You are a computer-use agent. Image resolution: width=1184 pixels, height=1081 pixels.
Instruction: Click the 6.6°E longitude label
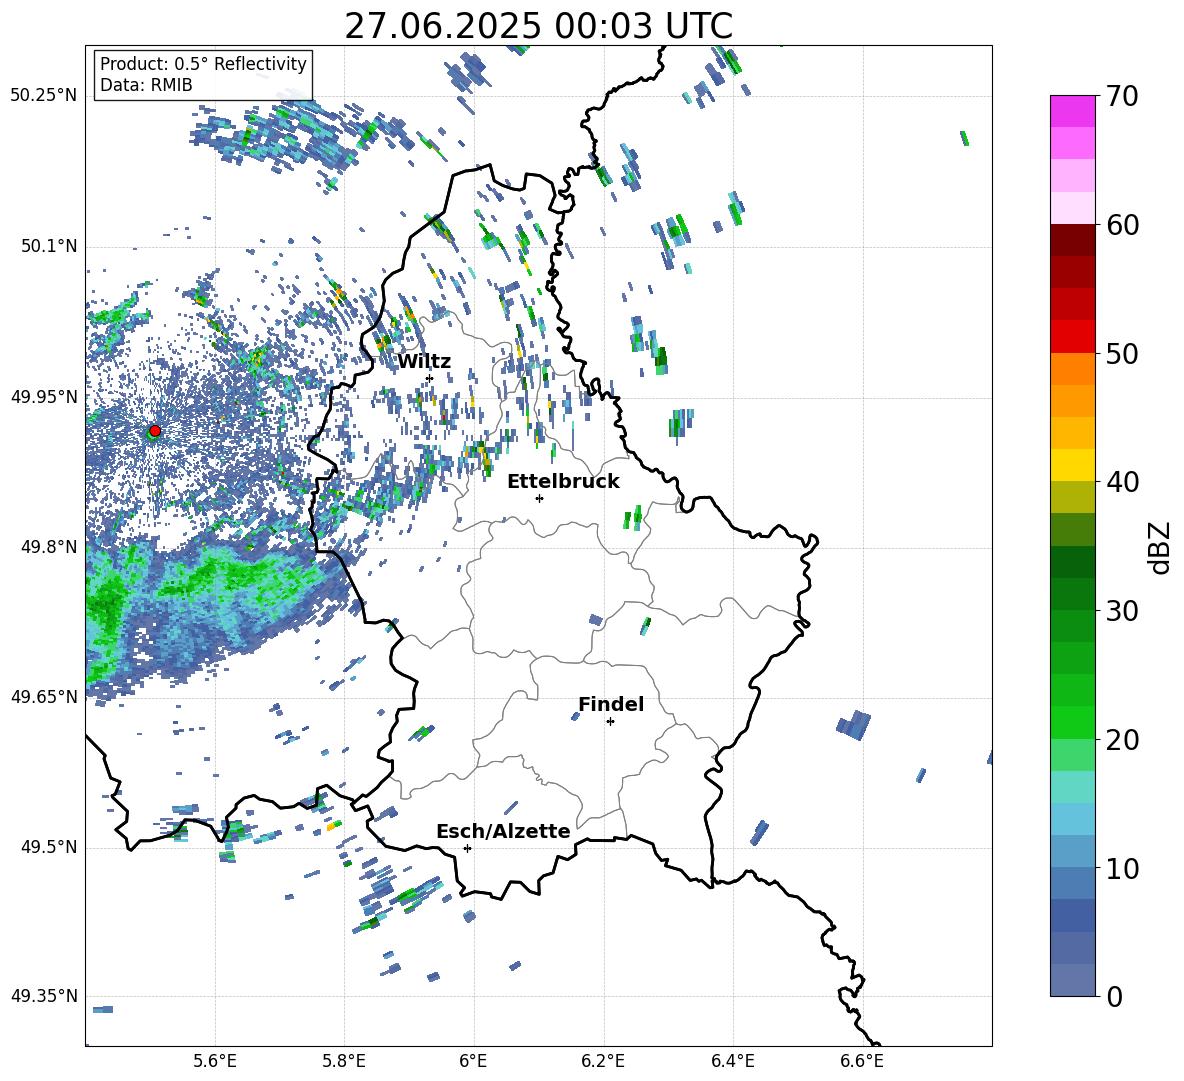click(862, 1061)
